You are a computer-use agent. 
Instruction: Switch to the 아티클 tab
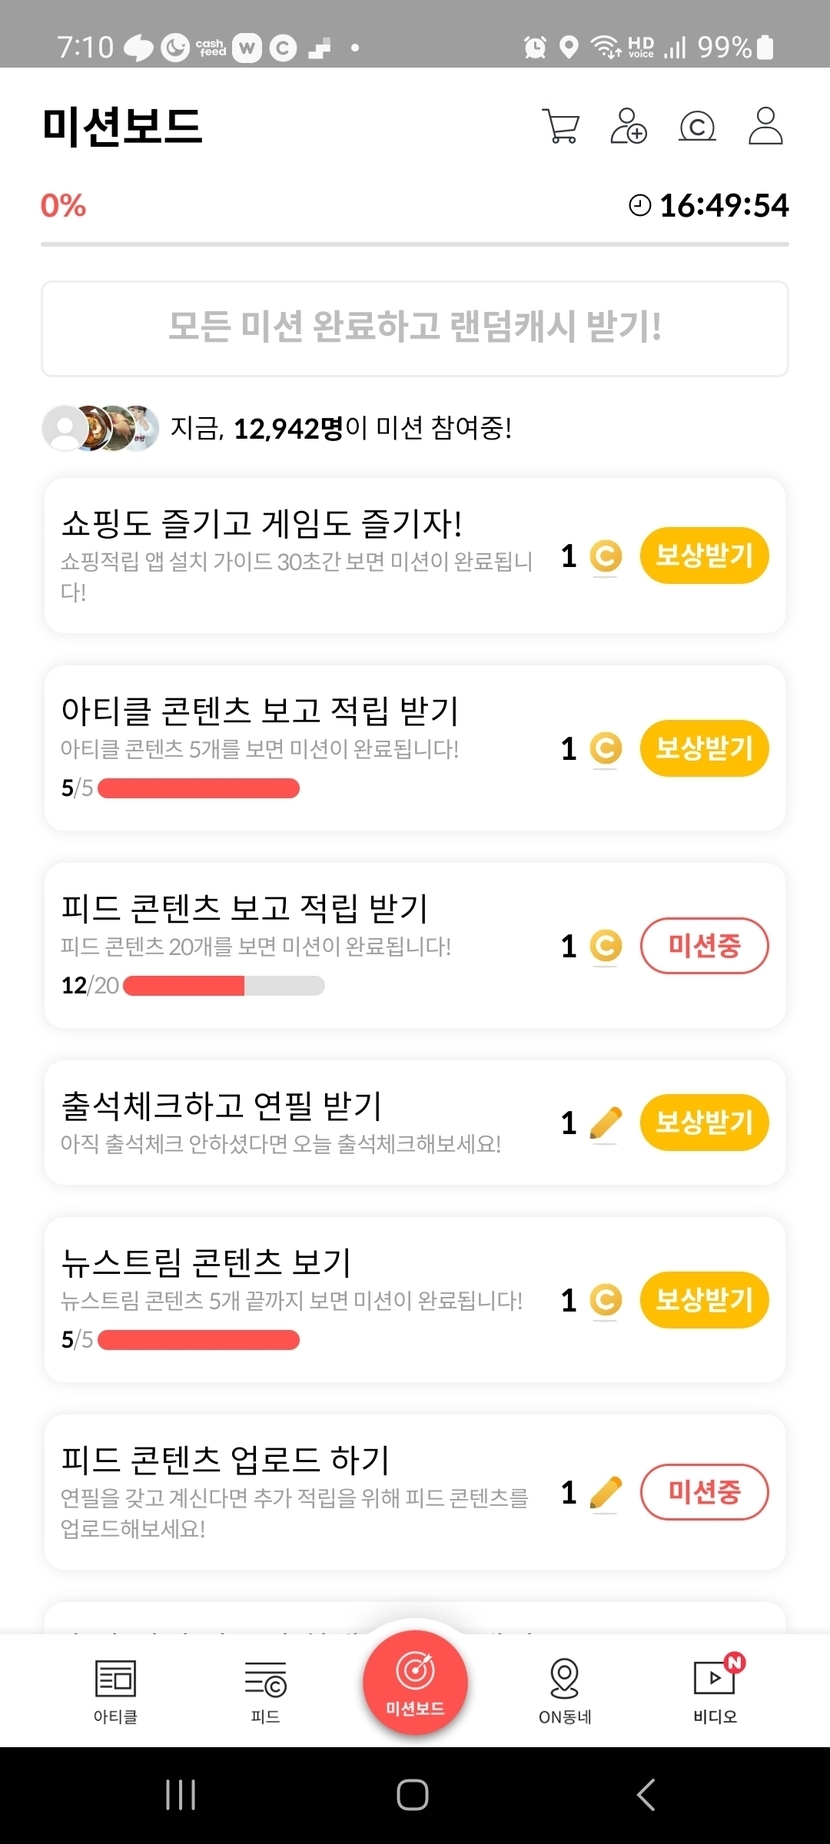(115, 1691)
